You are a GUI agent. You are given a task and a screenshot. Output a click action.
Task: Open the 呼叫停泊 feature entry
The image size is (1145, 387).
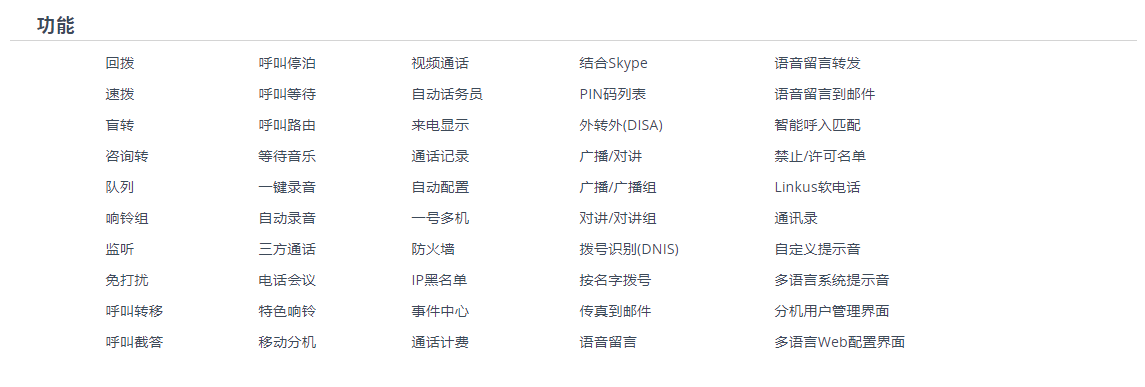pos(287,64)
